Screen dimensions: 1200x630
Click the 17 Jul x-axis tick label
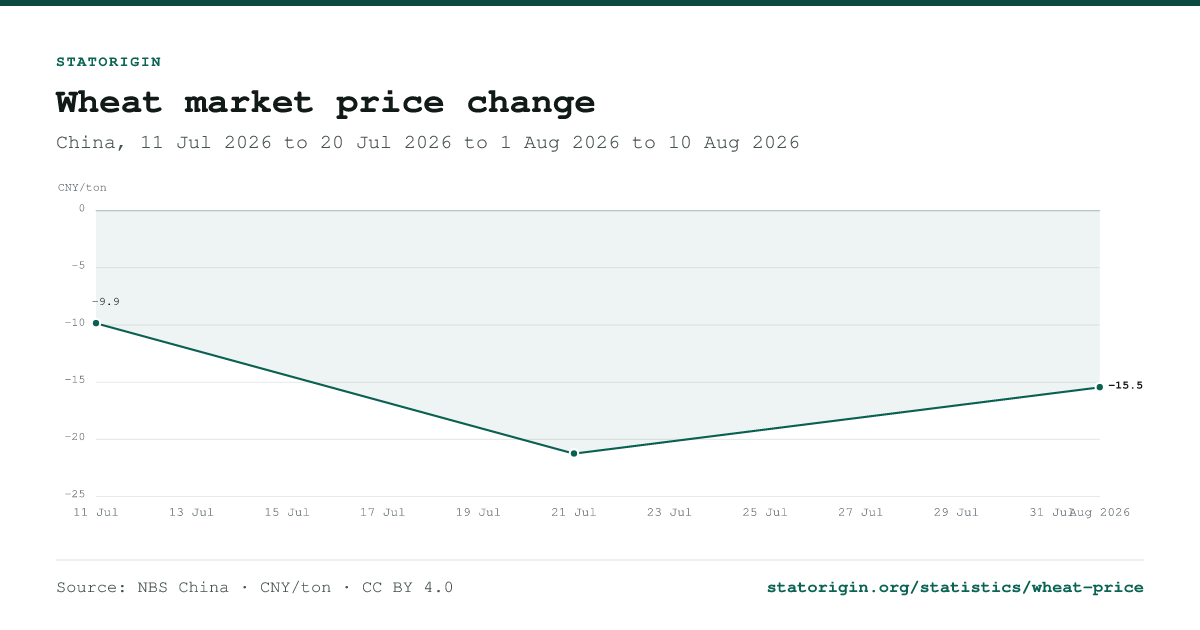coord(382,512)
